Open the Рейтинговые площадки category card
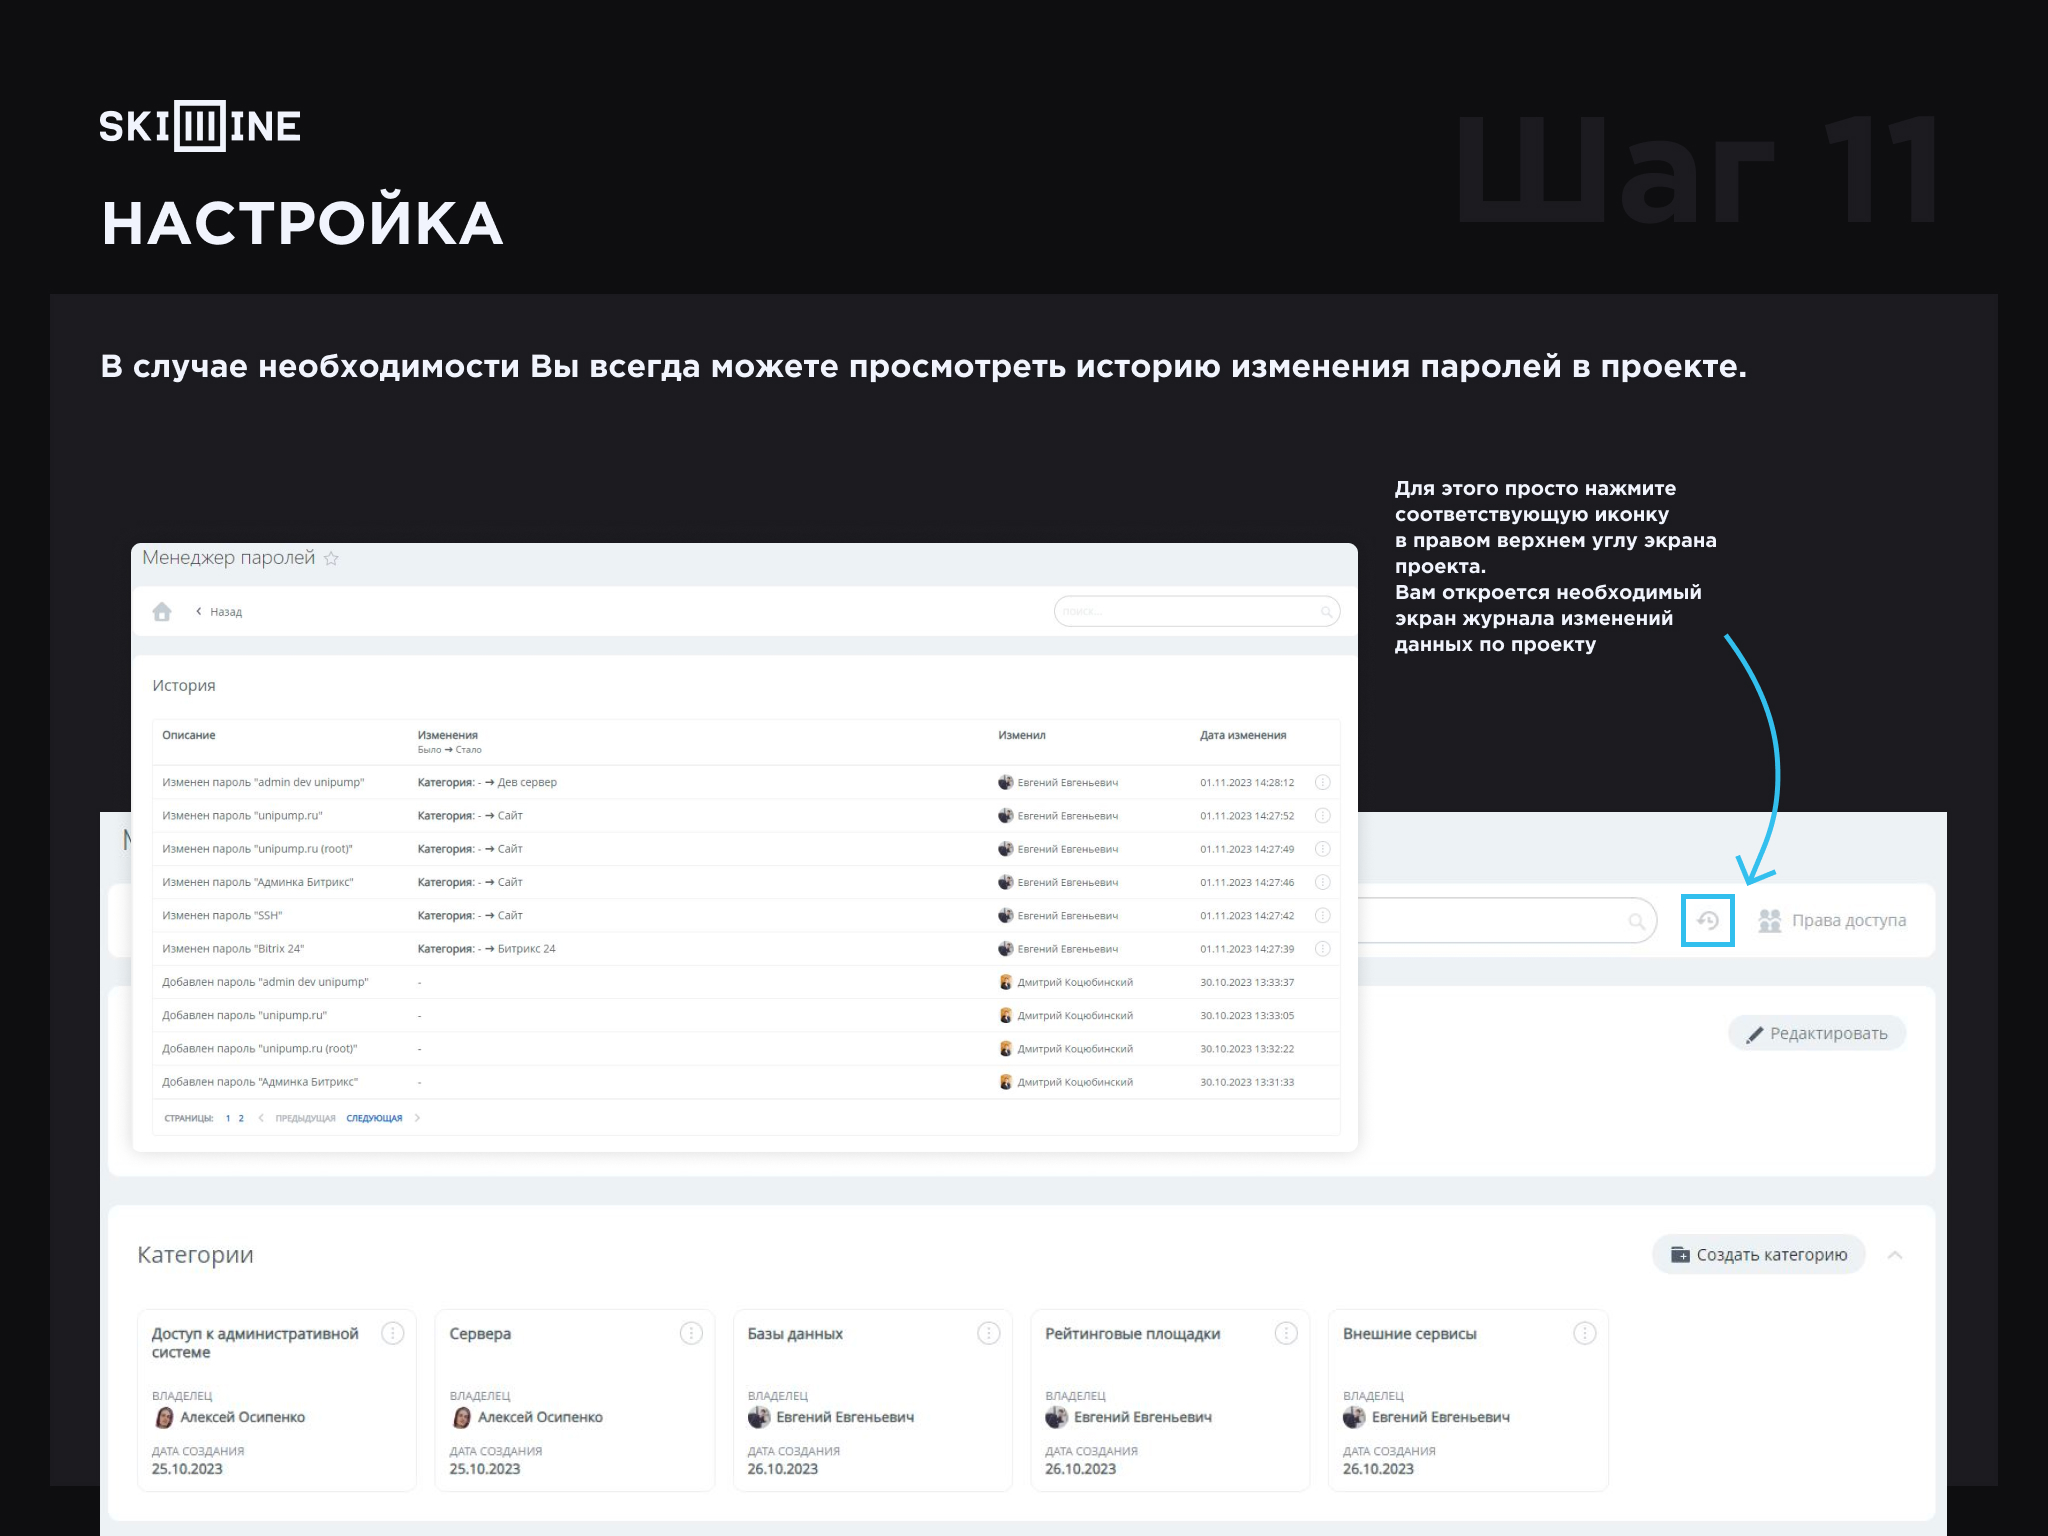This screenshot has height=1536, width=2048. click(1170, 1400)
